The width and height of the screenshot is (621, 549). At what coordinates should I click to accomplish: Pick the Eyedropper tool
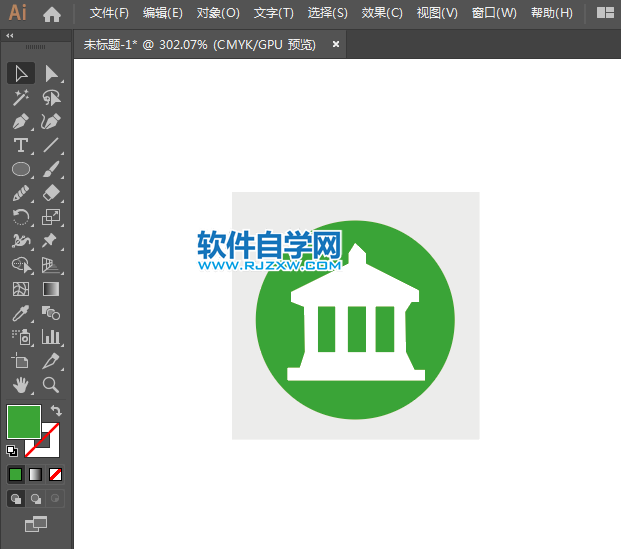[20, 313]
